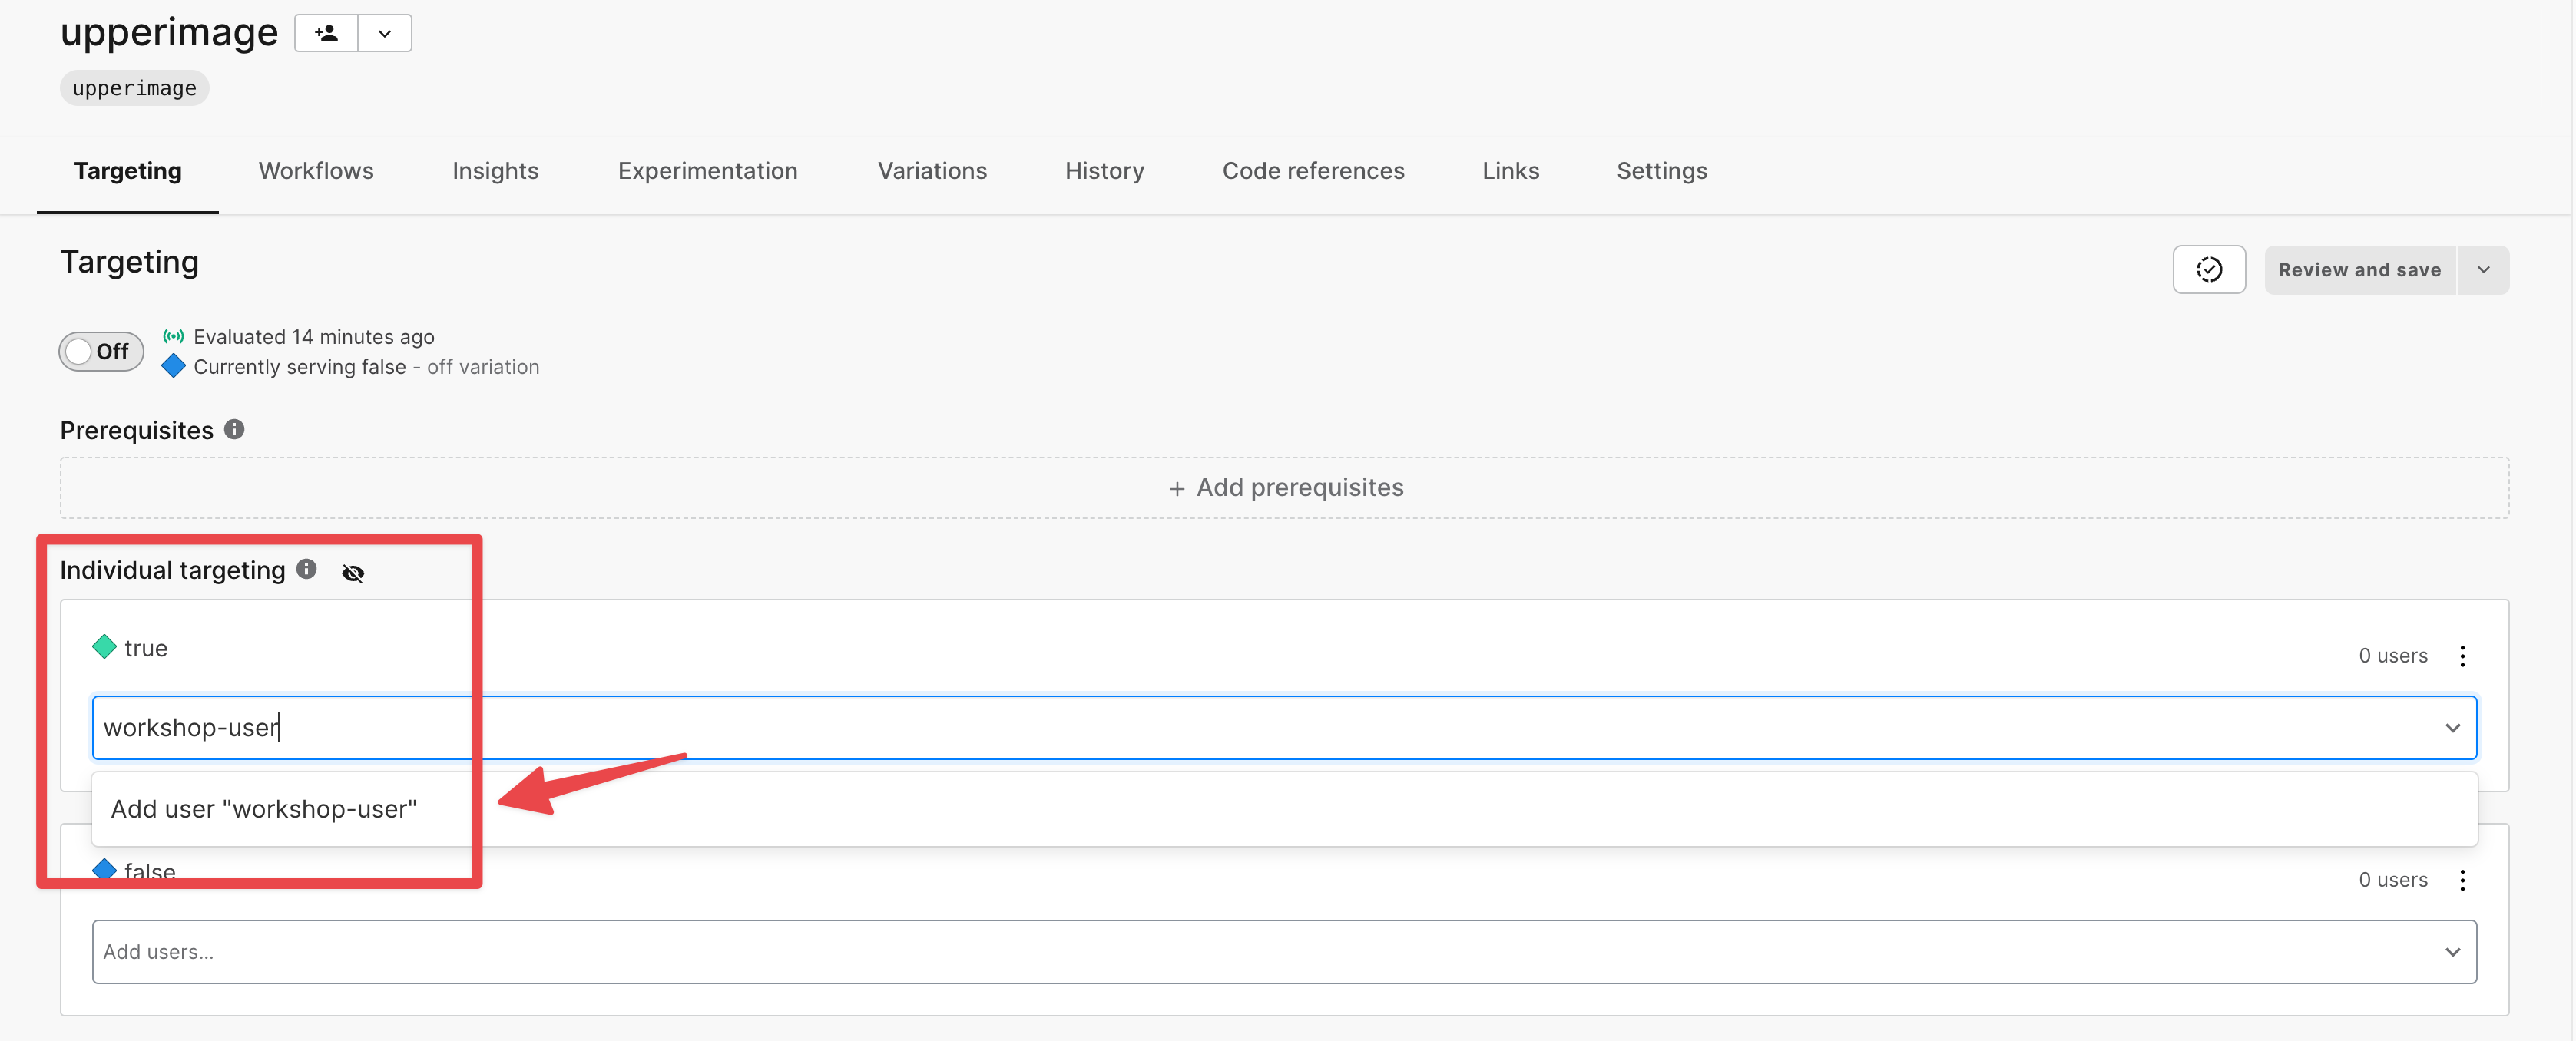
Task: Open the Code references tab
Action: click(1313, 171)
